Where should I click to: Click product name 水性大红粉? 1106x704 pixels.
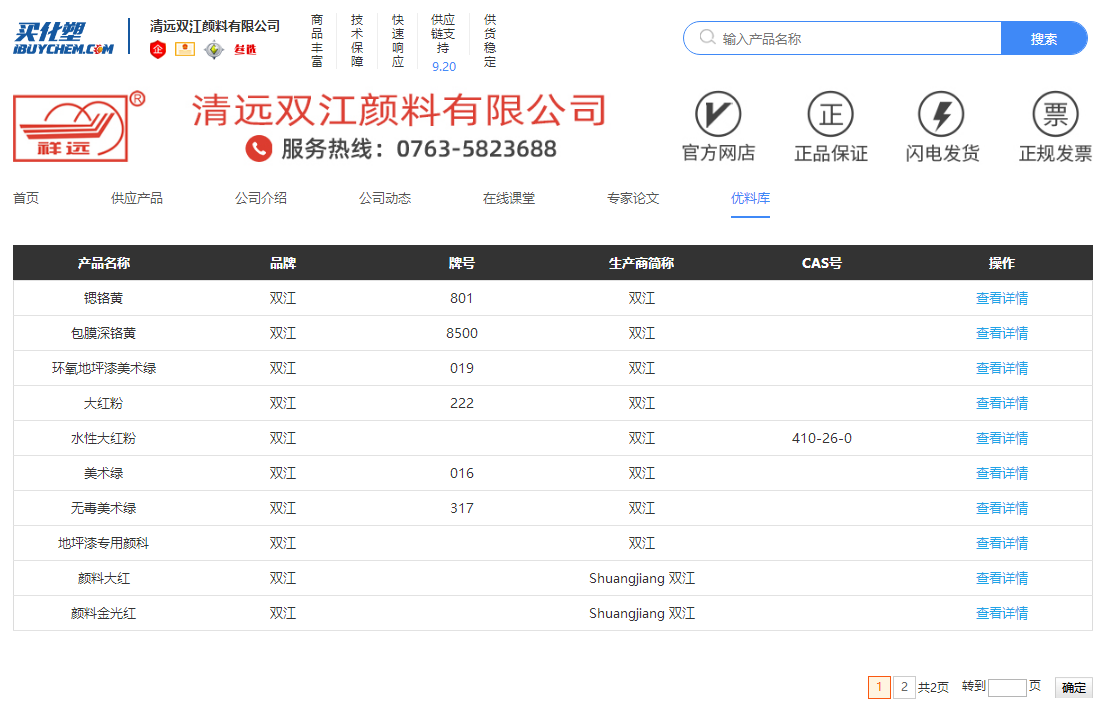[104, 438]
